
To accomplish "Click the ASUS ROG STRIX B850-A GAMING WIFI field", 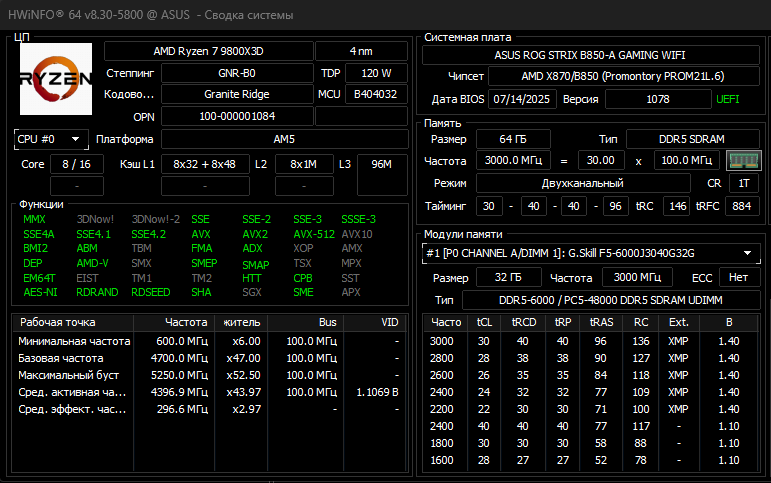I will [x=591, y=55].
